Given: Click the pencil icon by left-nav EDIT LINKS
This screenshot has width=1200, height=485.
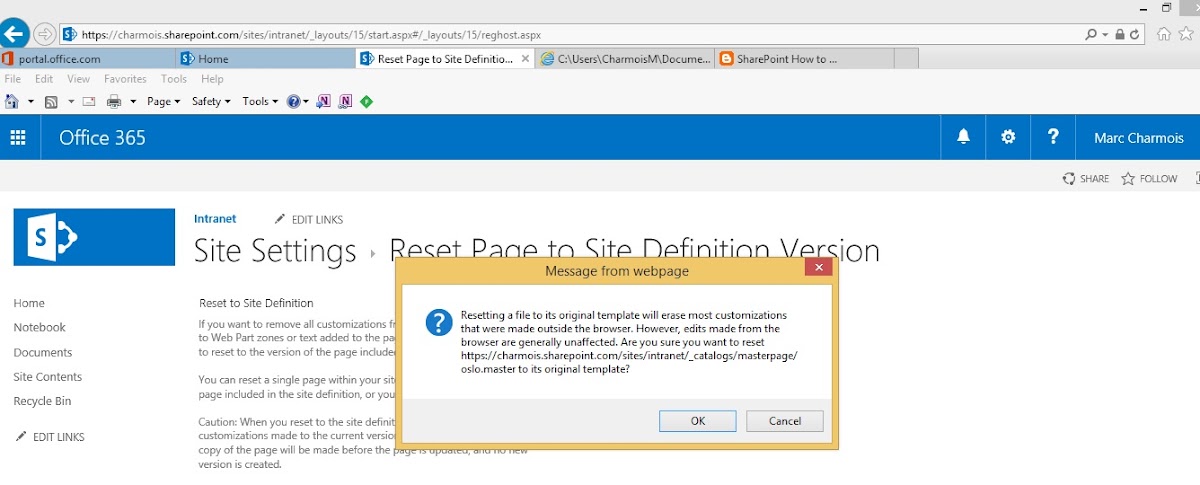Looking at the screenshot, I should coord(21,437).
